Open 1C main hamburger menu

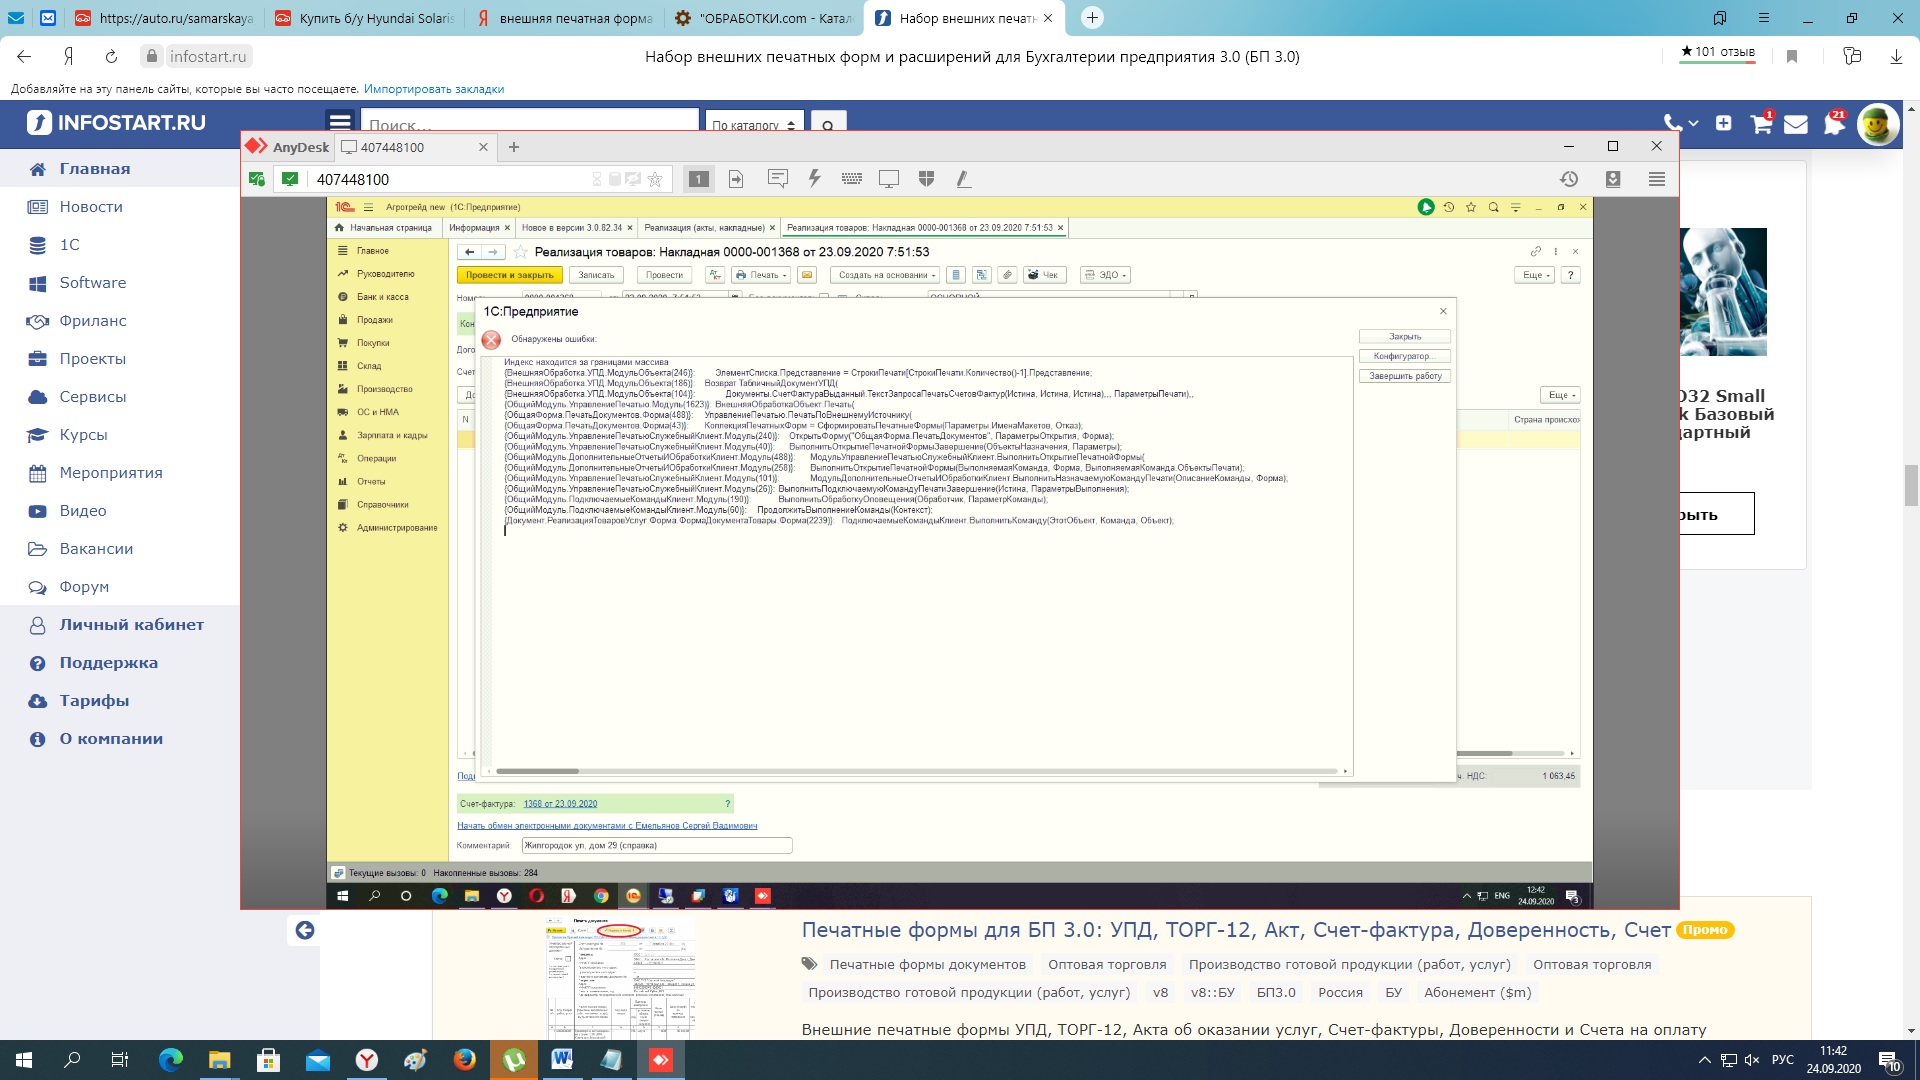[368, 207]
